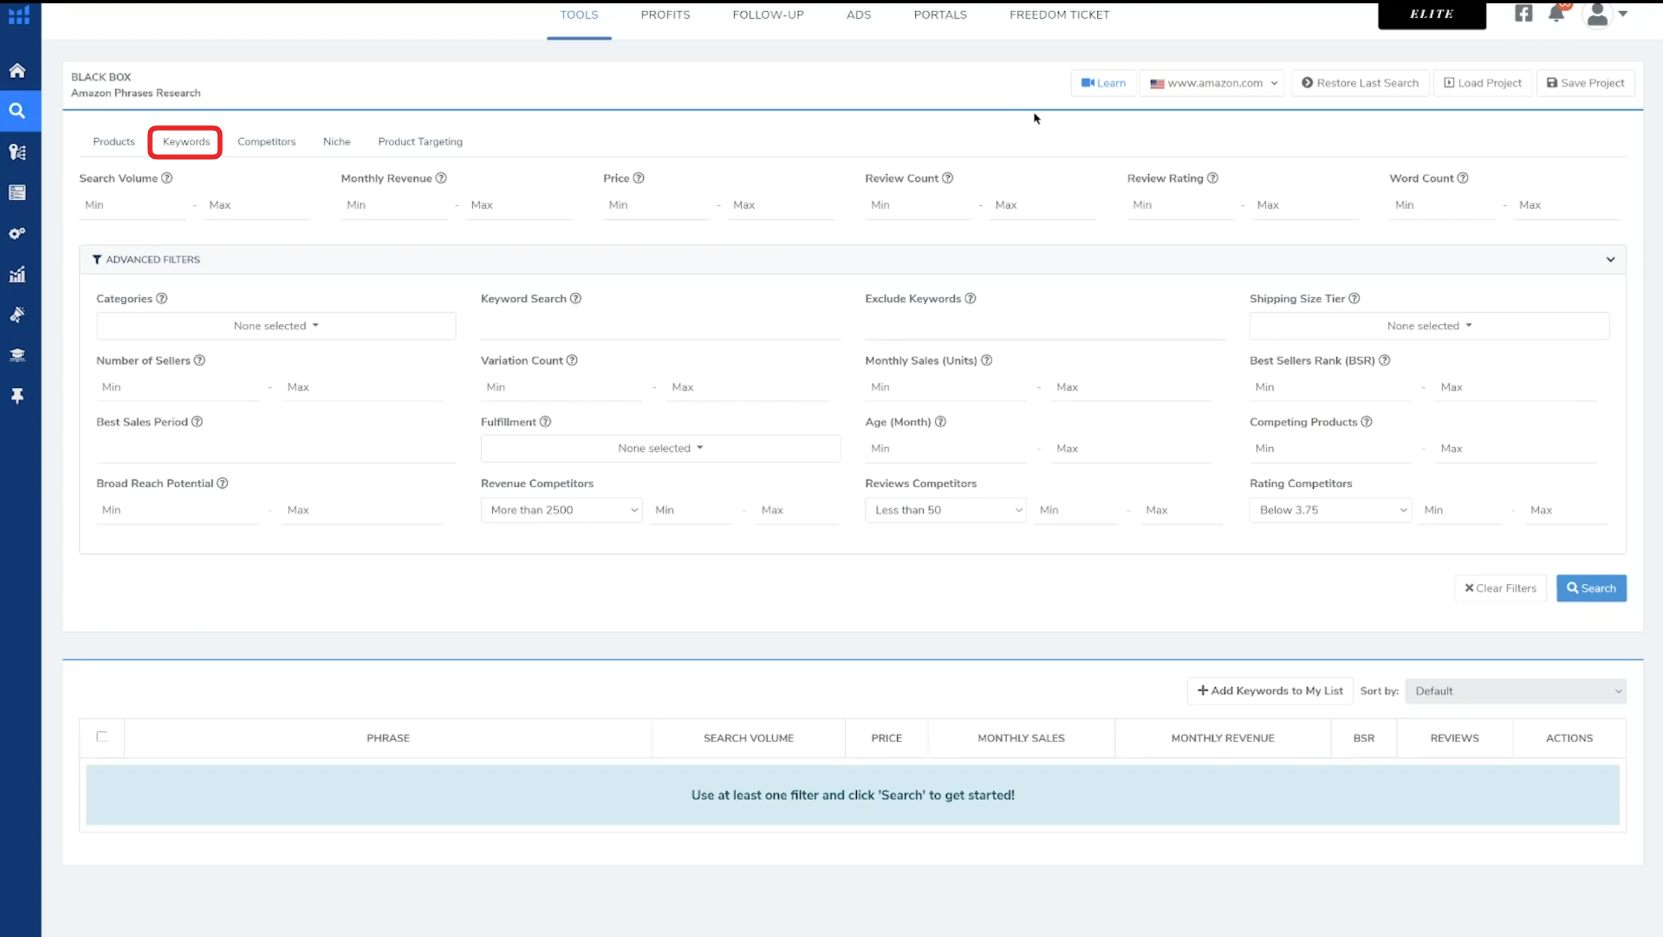Open the bar chart analytics sidebar icon
The image size is (1663, 937).
[18, 275]
